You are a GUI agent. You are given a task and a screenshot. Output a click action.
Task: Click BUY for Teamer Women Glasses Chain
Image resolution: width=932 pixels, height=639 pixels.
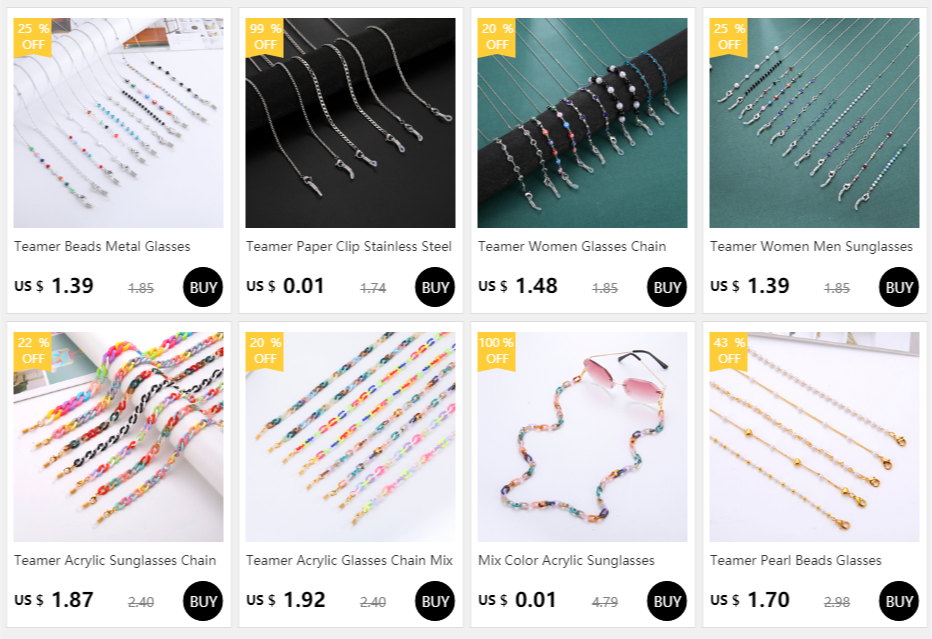tap(666, 287)
